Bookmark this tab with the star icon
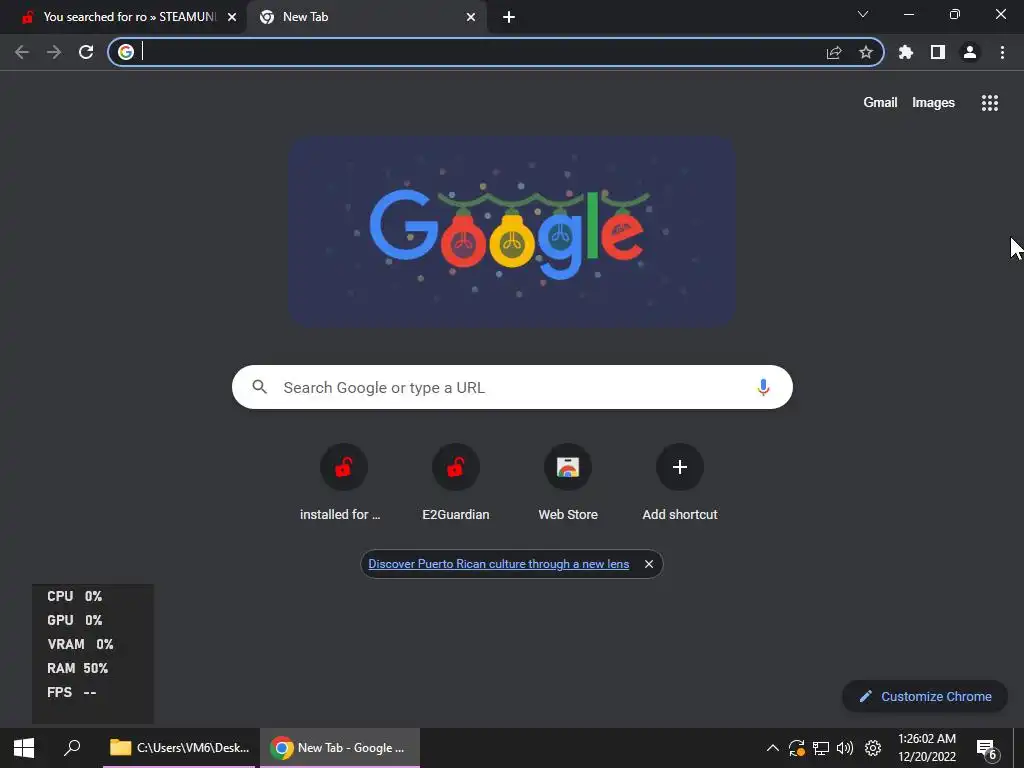The image size is (1024, 768). click(866, 52)
